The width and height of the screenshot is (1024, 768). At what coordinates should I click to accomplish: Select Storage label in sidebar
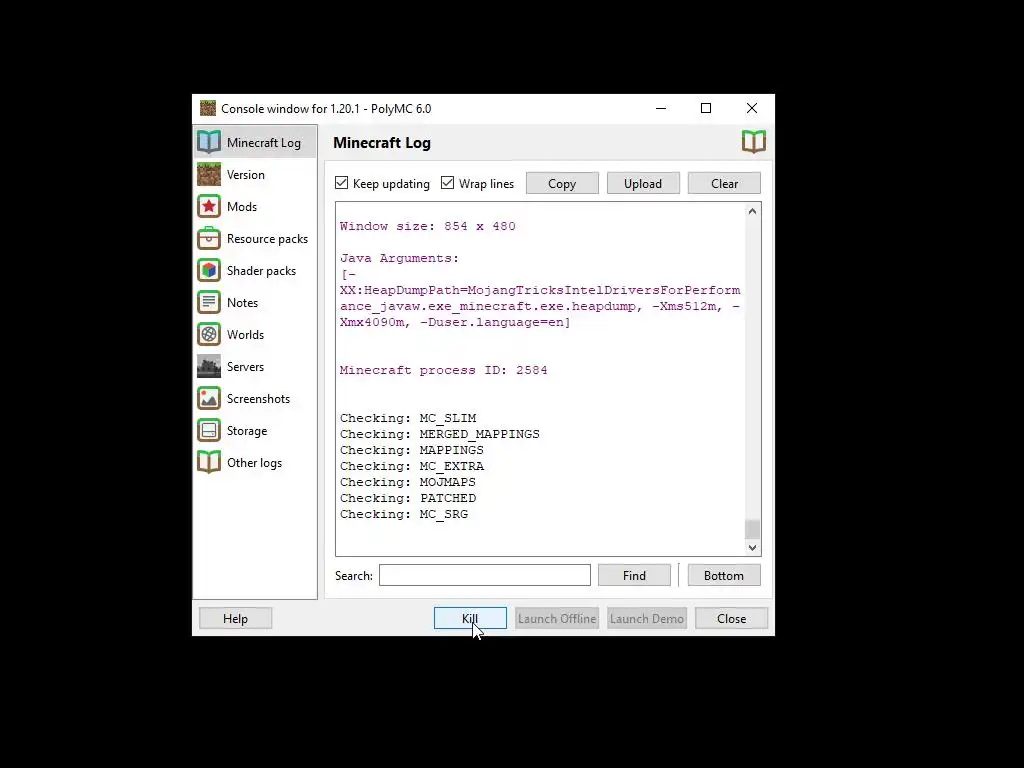247,431
